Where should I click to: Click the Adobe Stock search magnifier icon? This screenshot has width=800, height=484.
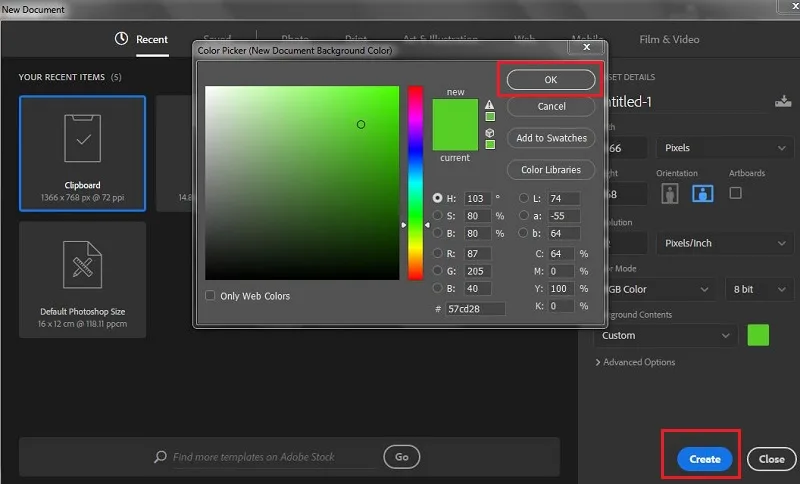(x=160, y=456)
